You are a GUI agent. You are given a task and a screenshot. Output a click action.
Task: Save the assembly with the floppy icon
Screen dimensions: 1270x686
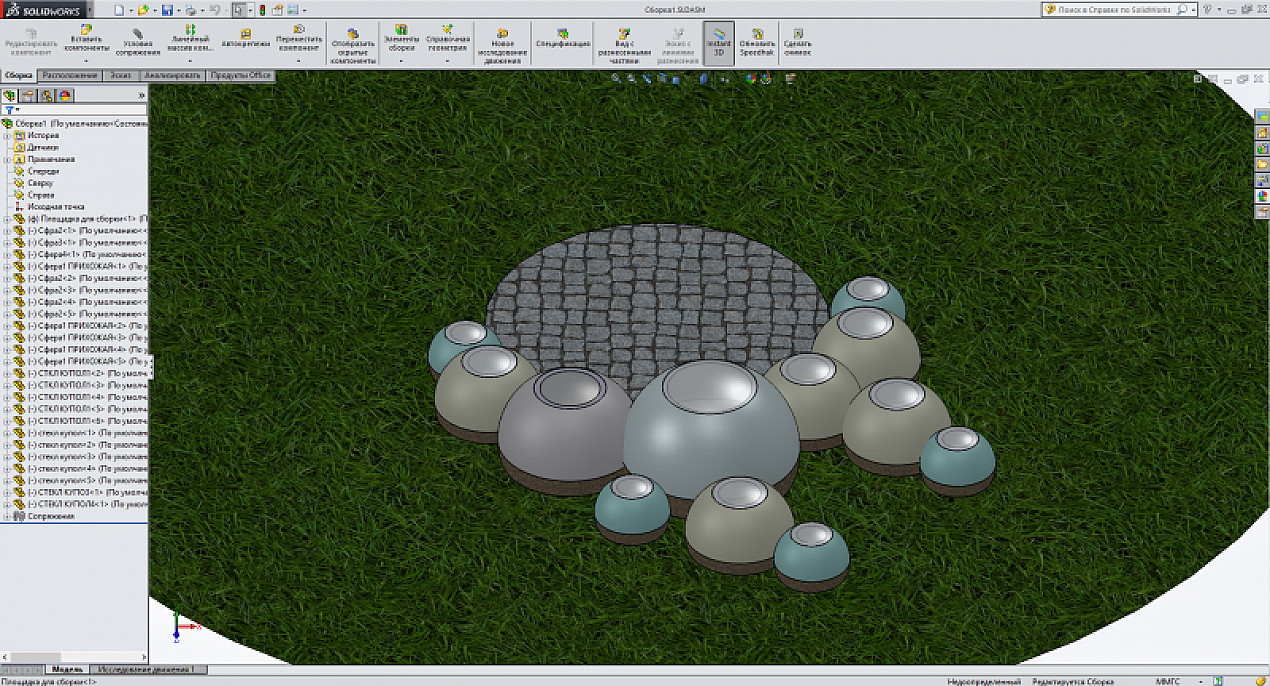167,9
